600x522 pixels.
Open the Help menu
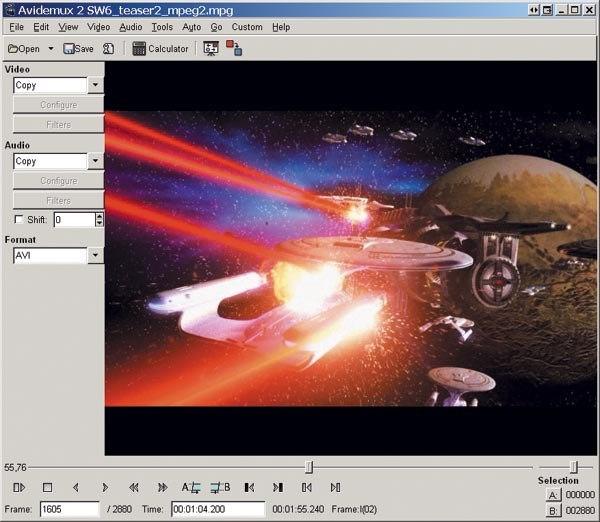pyautogui.click(x=281, y=27)
